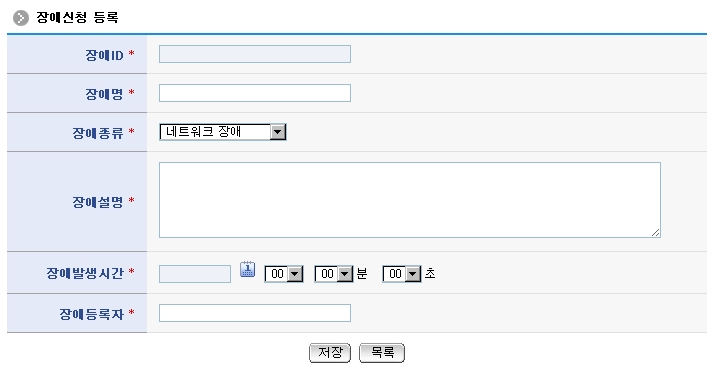The image size is (720, 374).
Task: Click the 장애등록자 field label
Action: tap(91, 314)
